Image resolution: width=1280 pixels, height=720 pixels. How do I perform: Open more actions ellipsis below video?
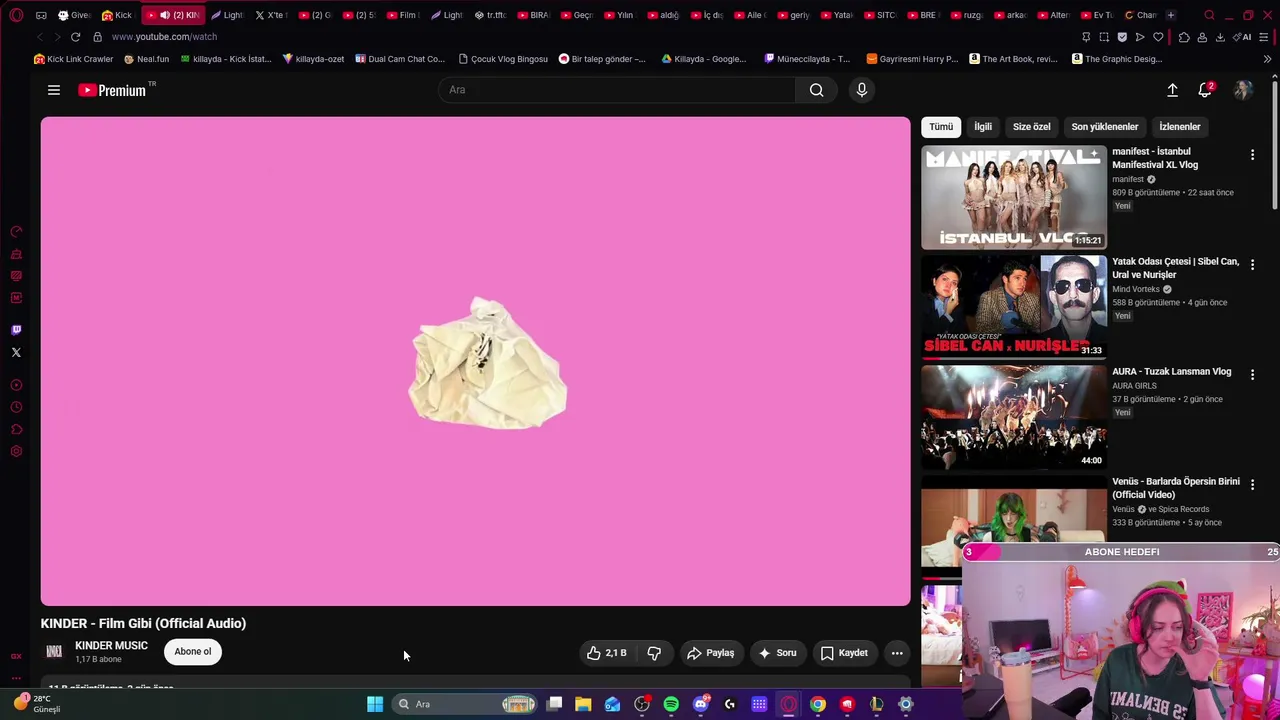[897, 653]
